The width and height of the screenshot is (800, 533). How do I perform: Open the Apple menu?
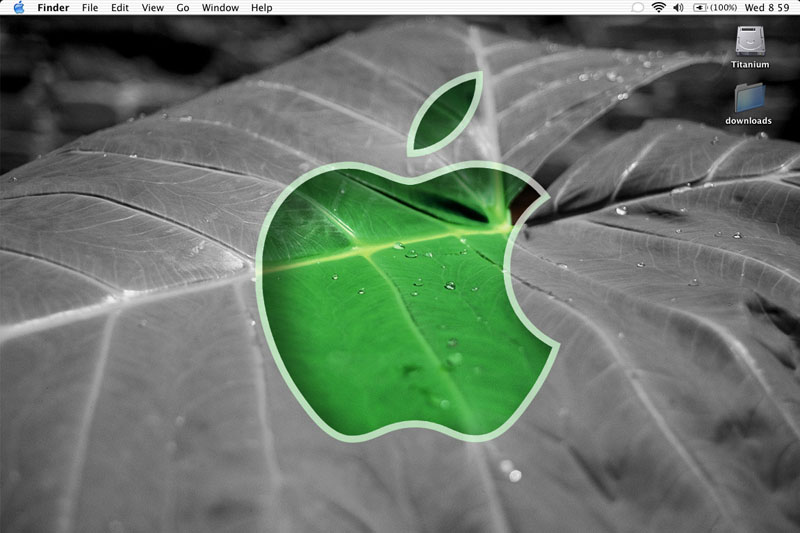pos(19,8)
